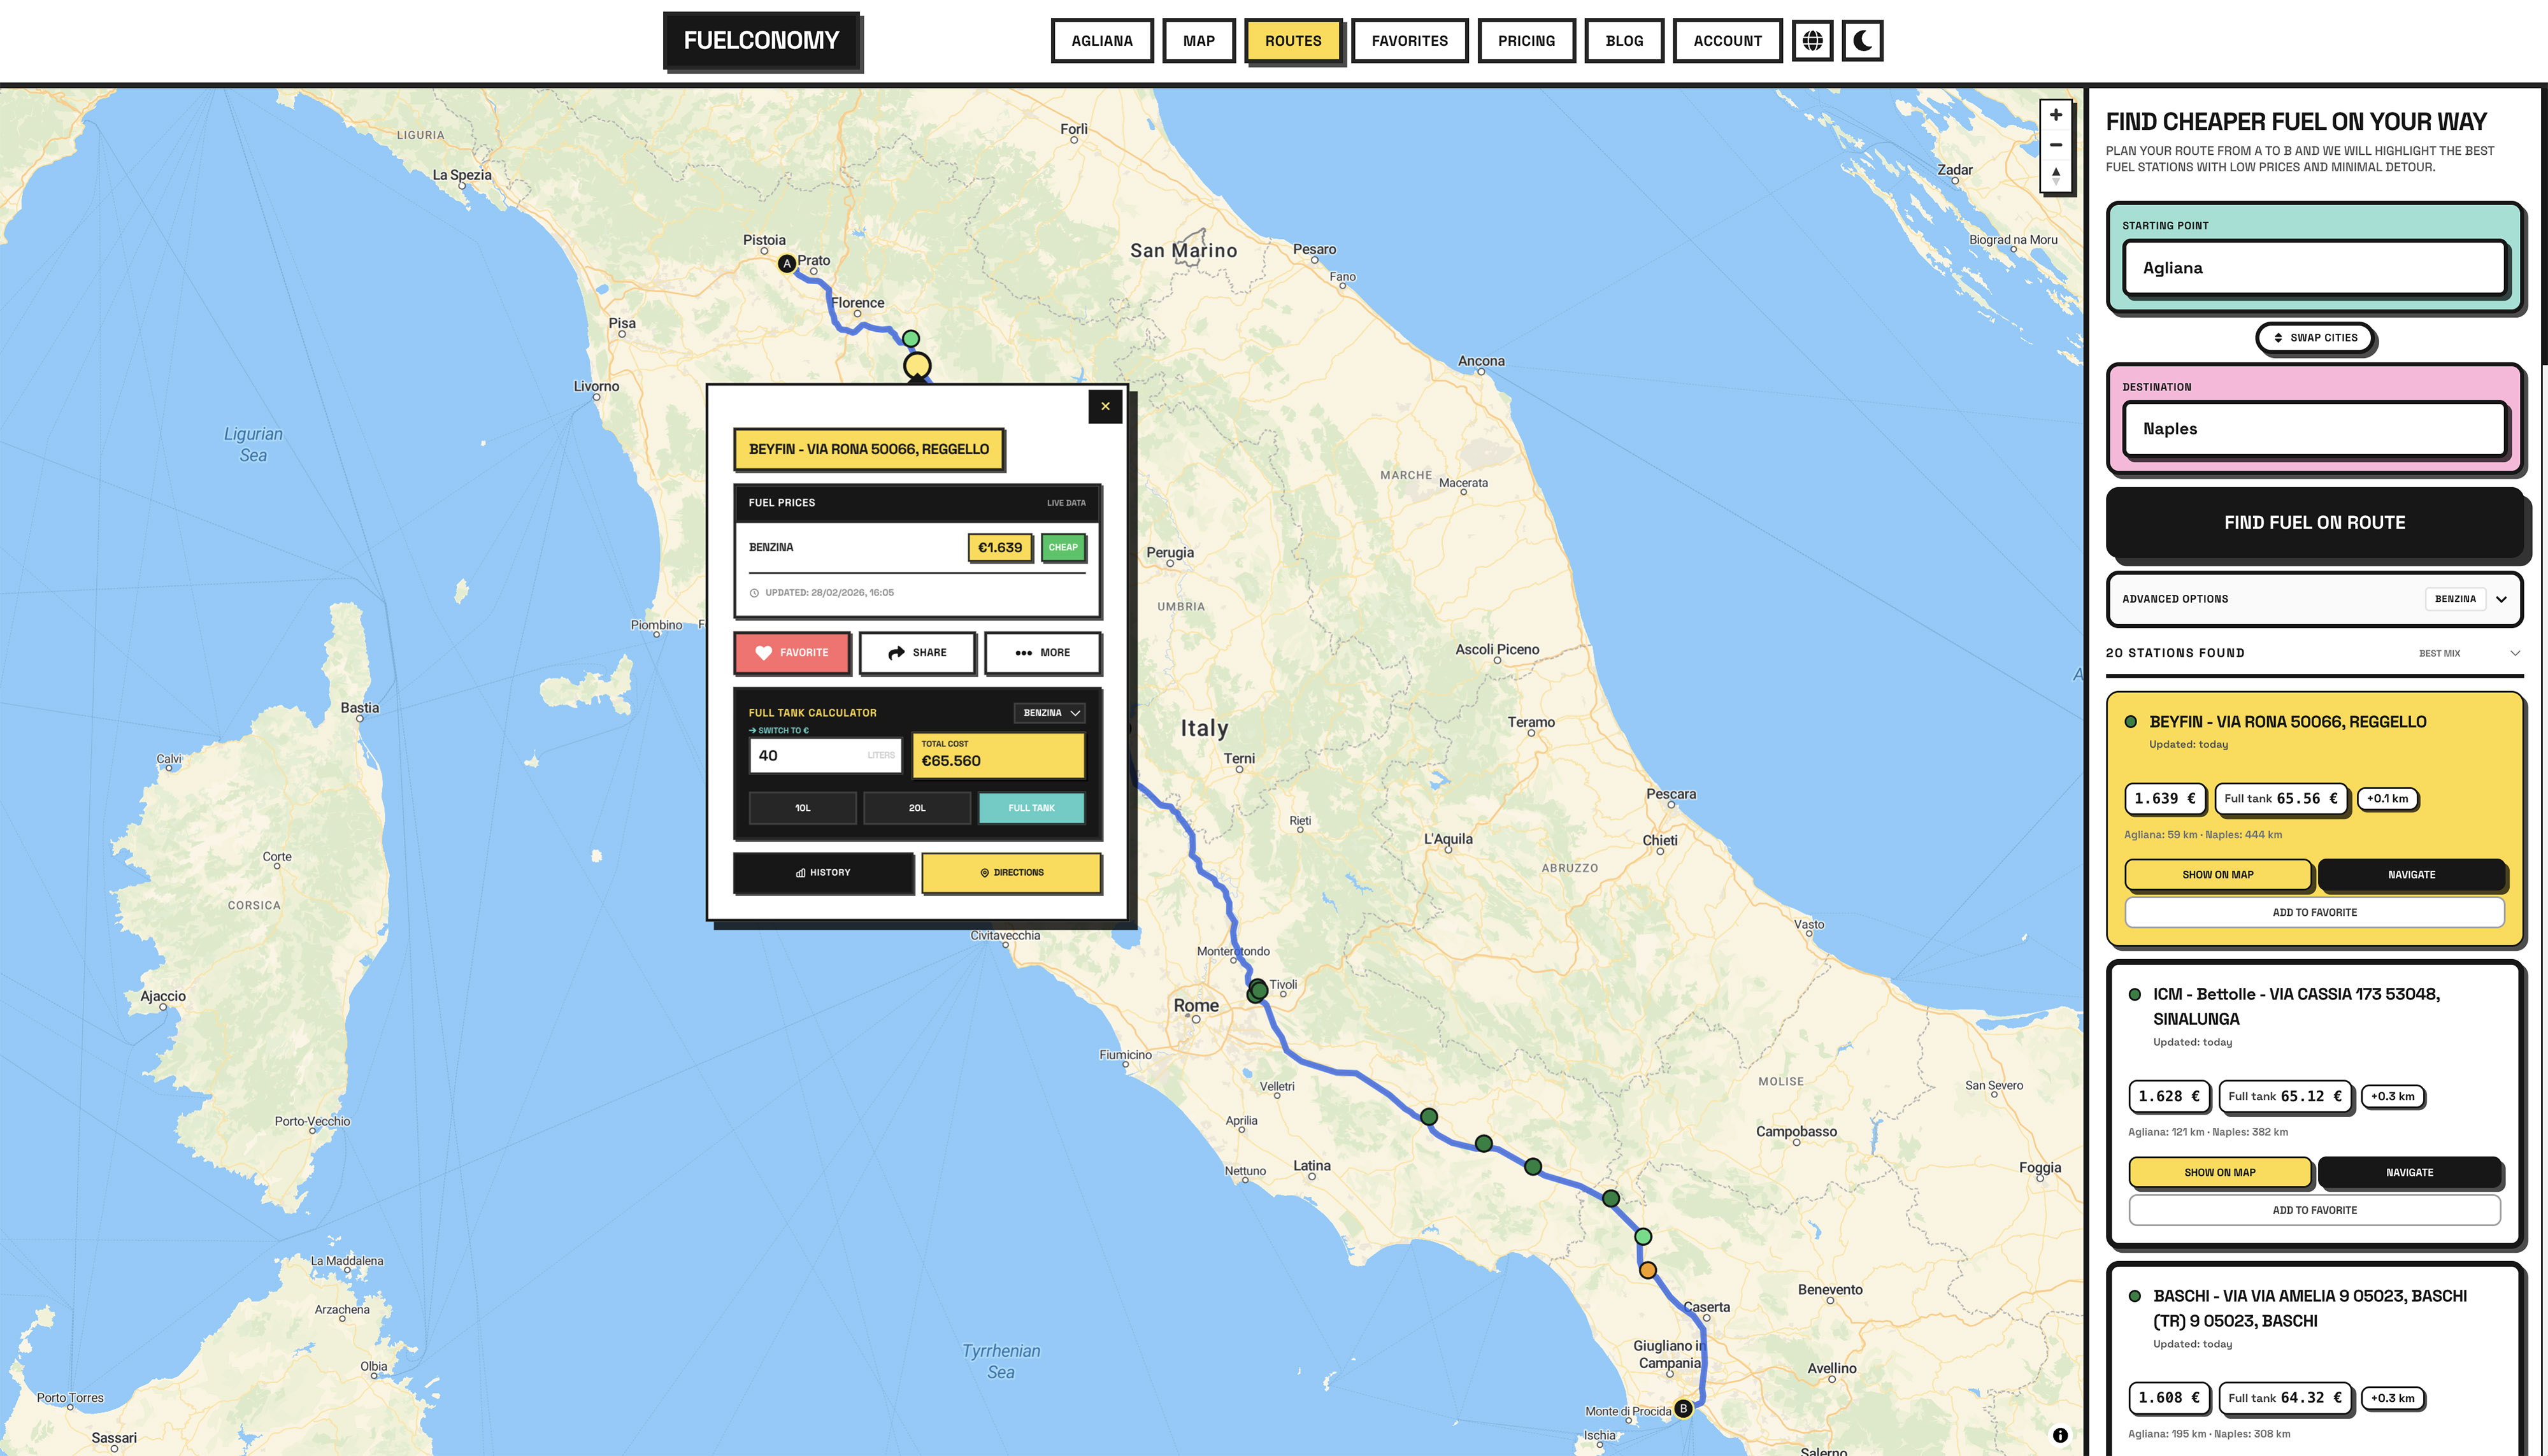This screenshot has height=1456, width=2548.
Task: Select the 10L tank size option
Action: (802, 807)
